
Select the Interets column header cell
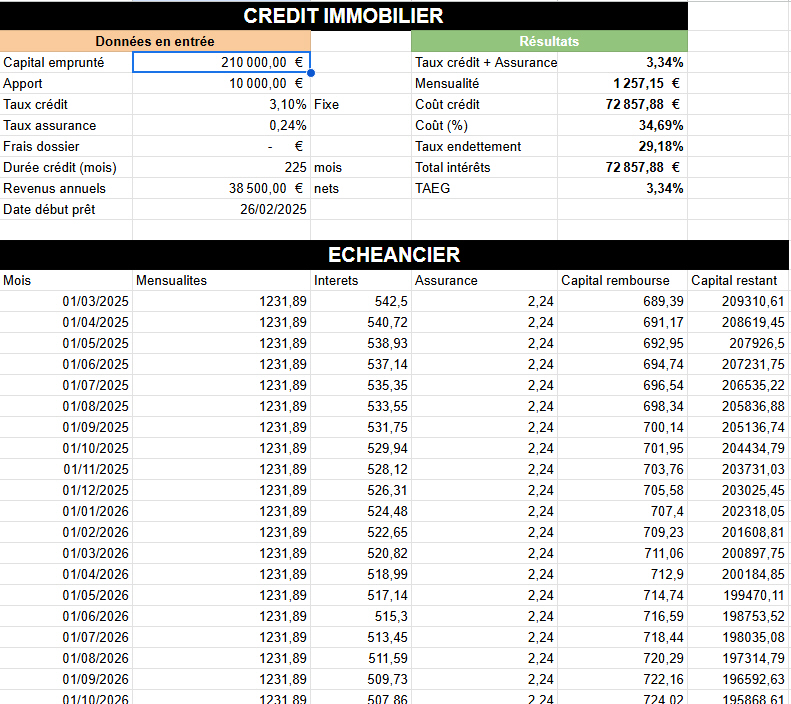[361, 280]
